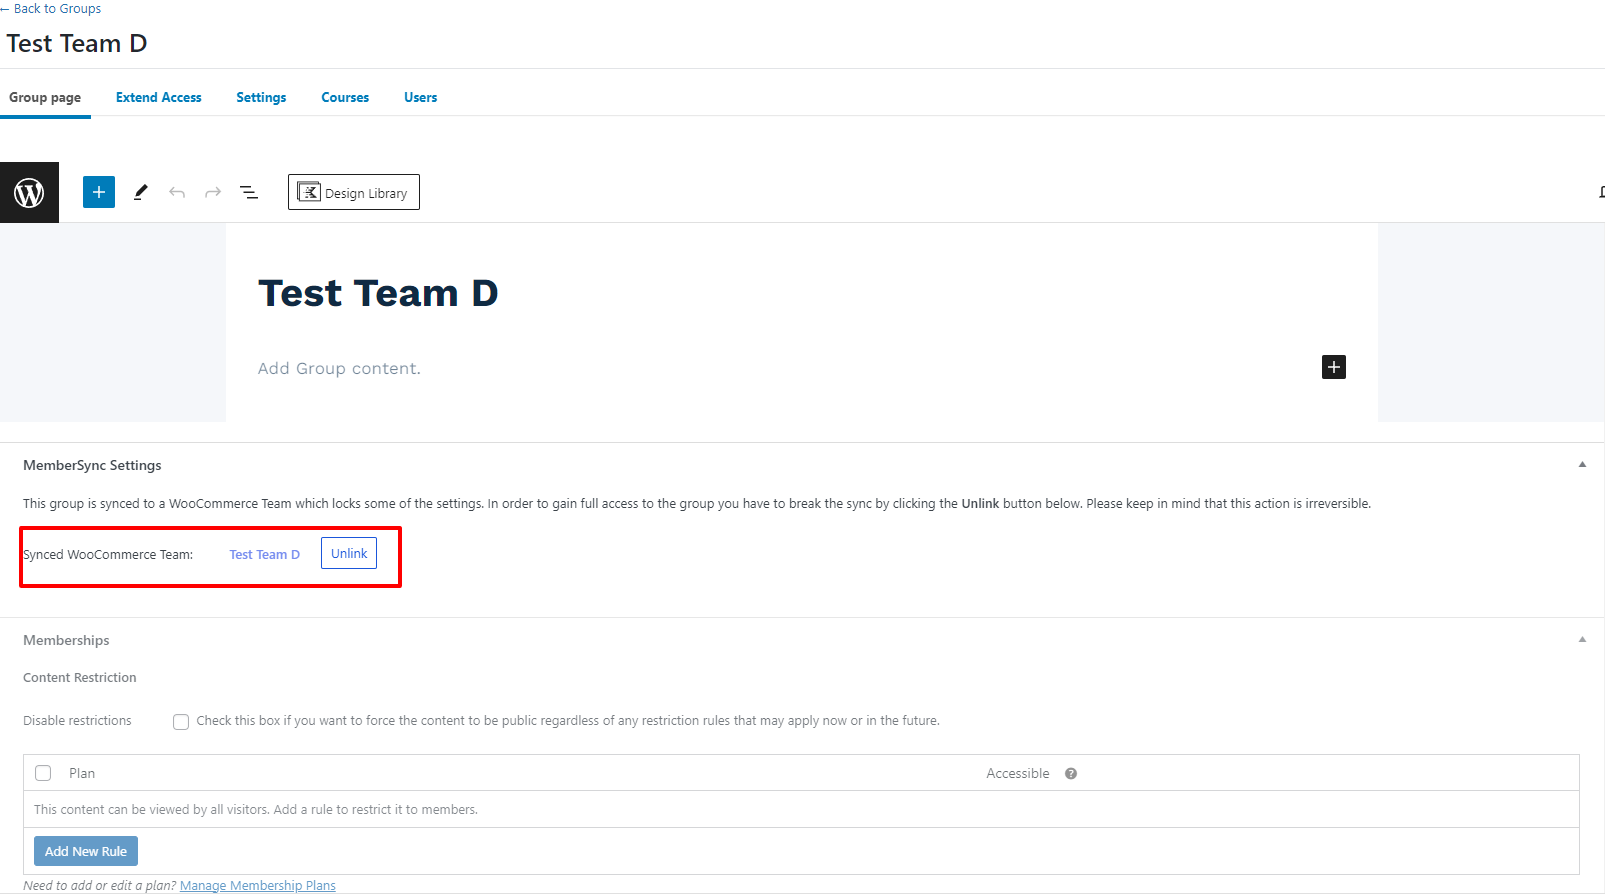Click the Add Group content placeholder
Screen dimensions: 1605x895
(x=339, y=368)
